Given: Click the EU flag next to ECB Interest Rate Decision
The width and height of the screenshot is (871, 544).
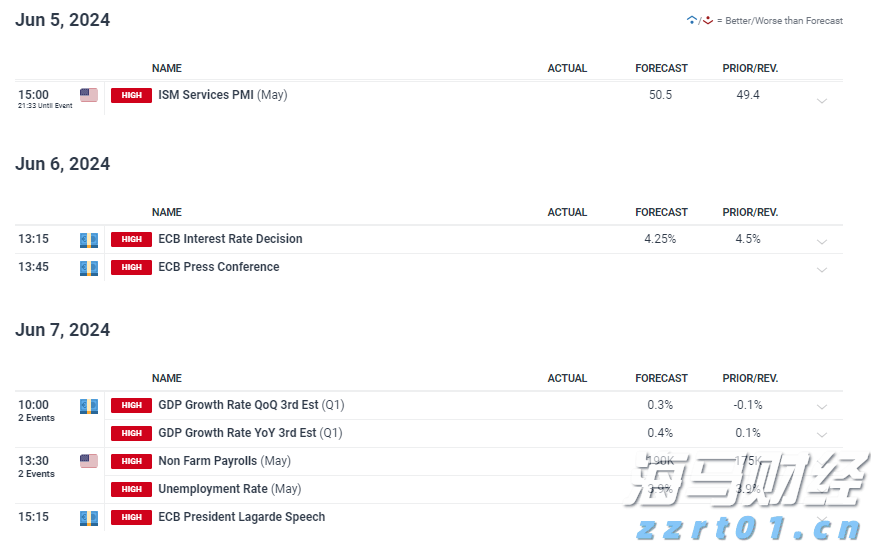Looking at the screenshot, I should [x=89, y=240].
